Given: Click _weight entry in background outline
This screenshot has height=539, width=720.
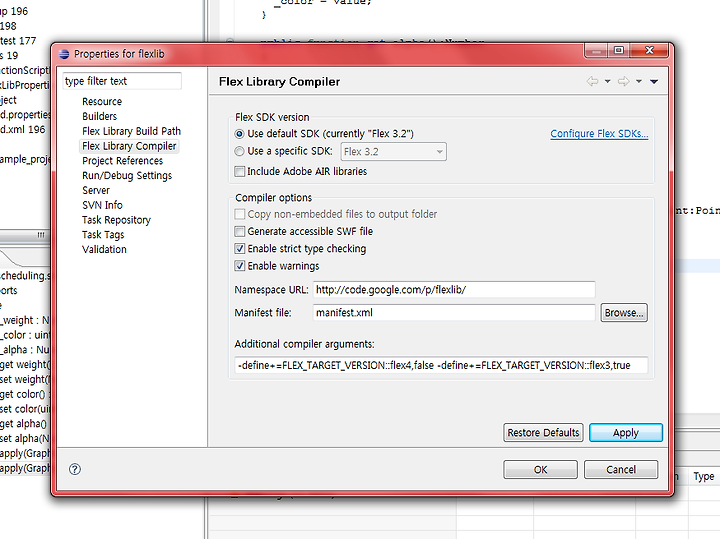Looking at the screenshot, I should click(25, 320).
